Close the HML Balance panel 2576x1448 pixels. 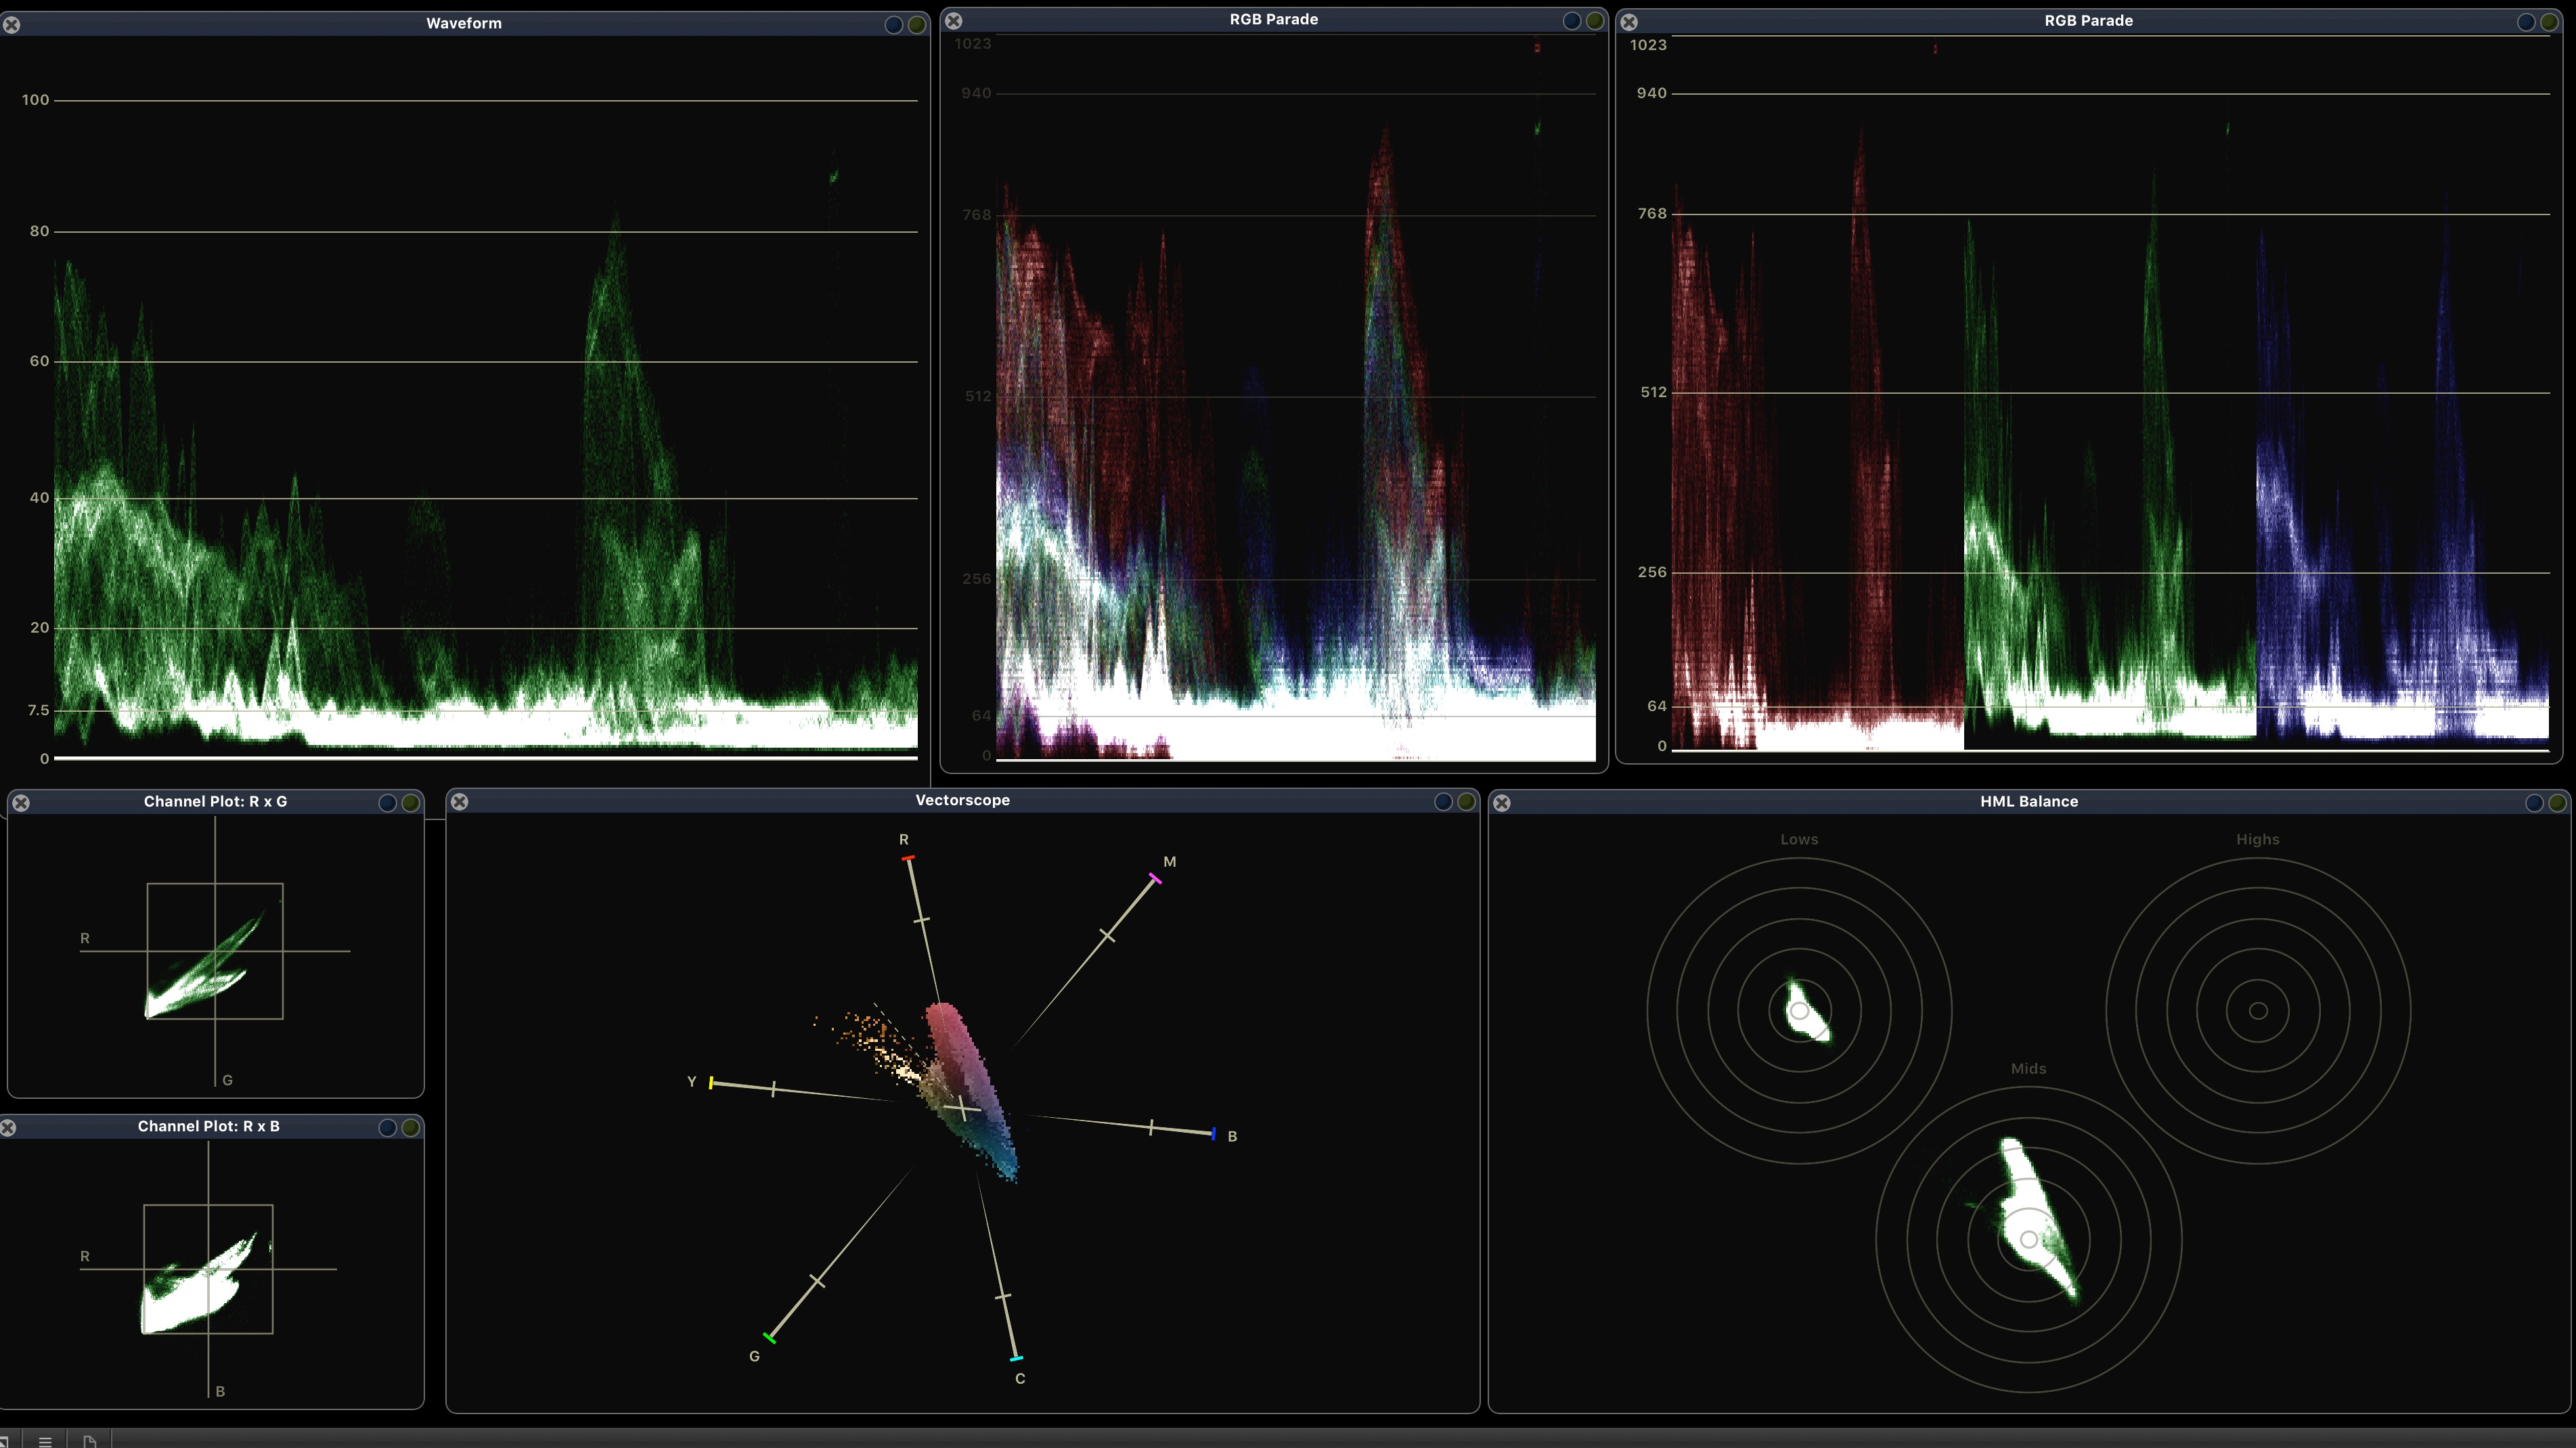pos(1502,802)
